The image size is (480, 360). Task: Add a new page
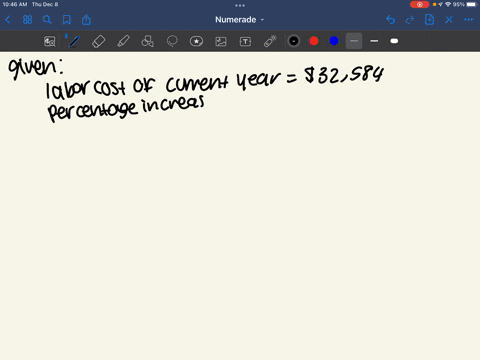click(429, 20)
